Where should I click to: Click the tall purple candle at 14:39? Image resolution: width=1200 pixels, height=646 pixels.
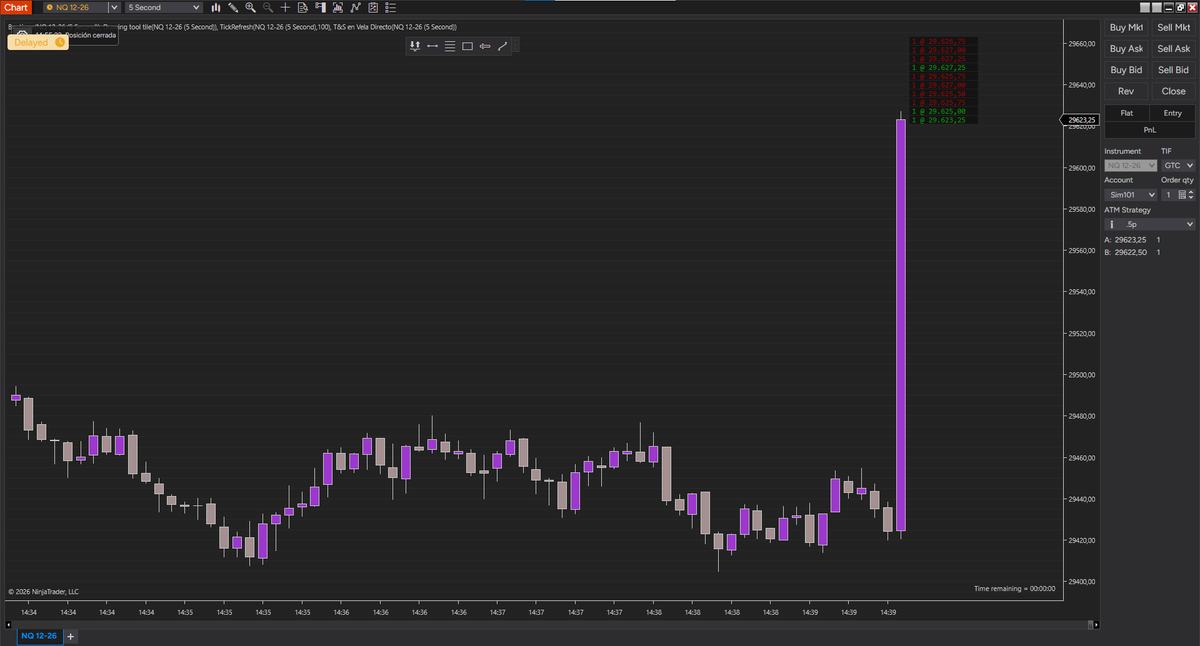coord(901,325)
